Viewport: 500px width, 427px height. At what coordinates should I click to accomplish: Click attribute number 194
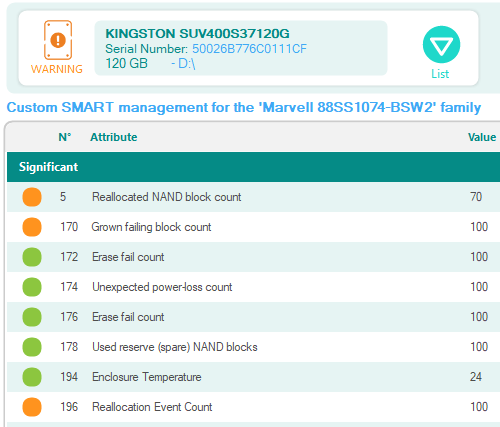[69, 377]
